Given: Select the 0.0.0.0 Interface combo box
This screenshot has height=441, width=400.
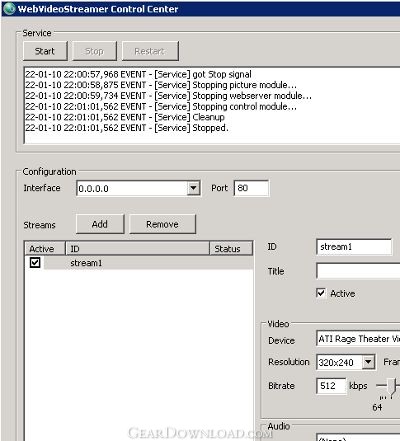Looking at the screenshot, I should 138,188.
